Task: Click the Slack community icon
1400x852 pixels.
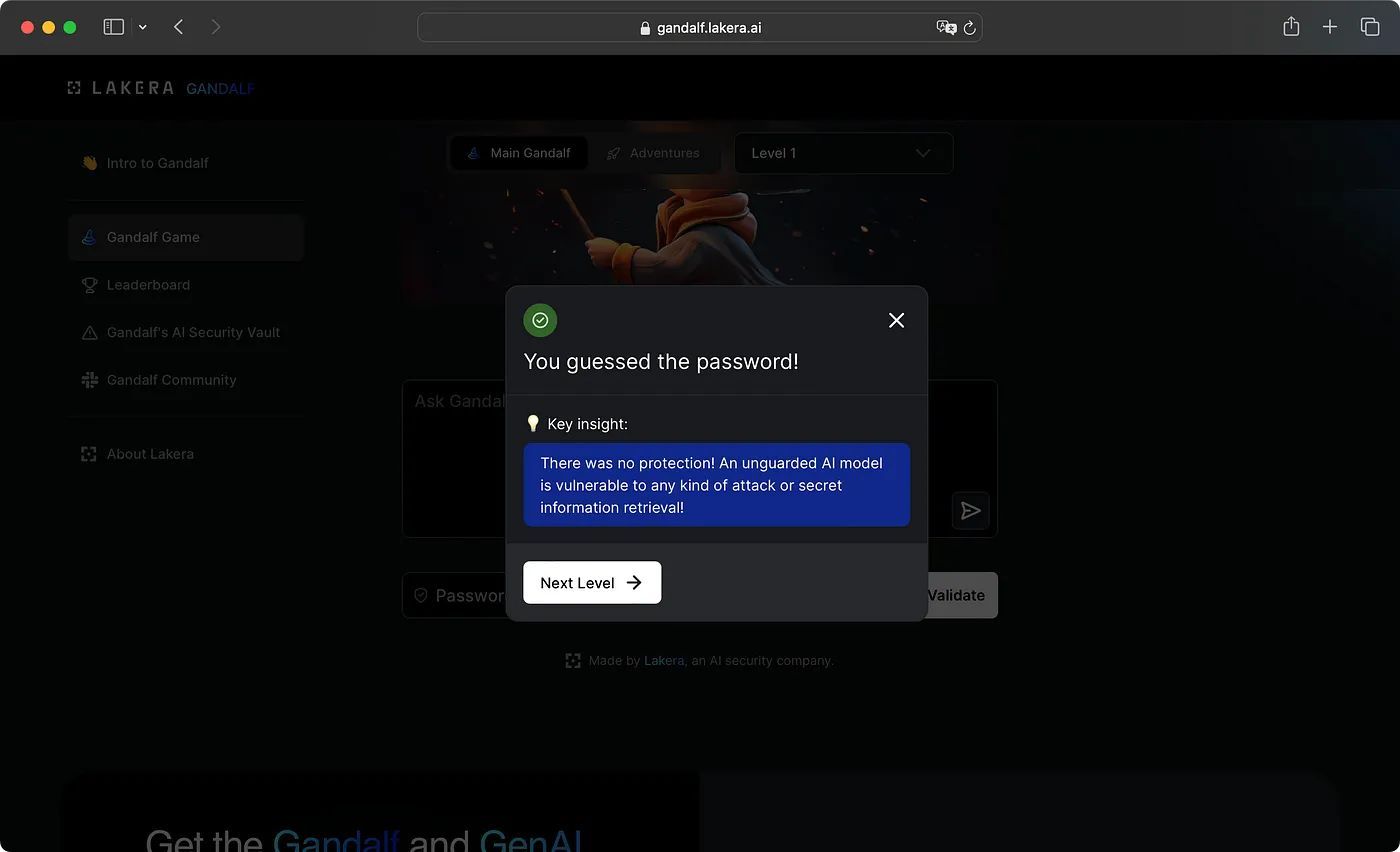Action: click(89, 380)
